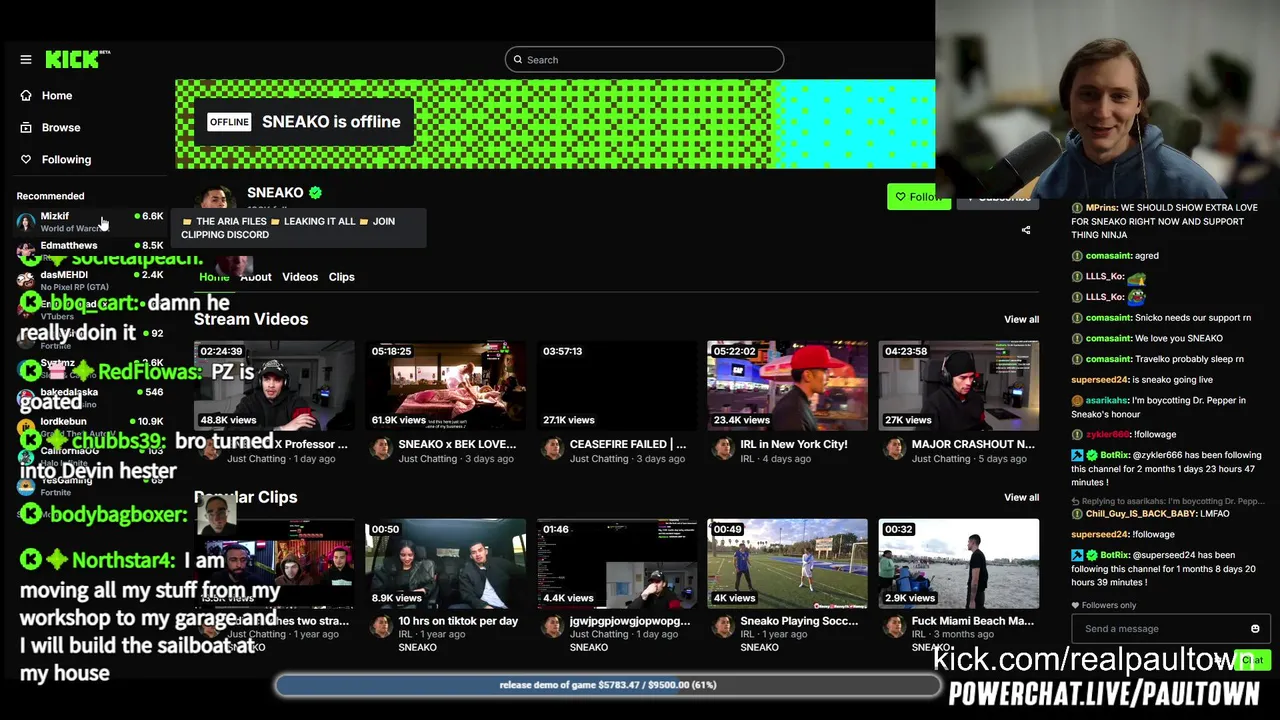The width and height of the screenshot is (1280, 720).
Task: Switch to the Clips tab
Action: click(x=342, y=277)
